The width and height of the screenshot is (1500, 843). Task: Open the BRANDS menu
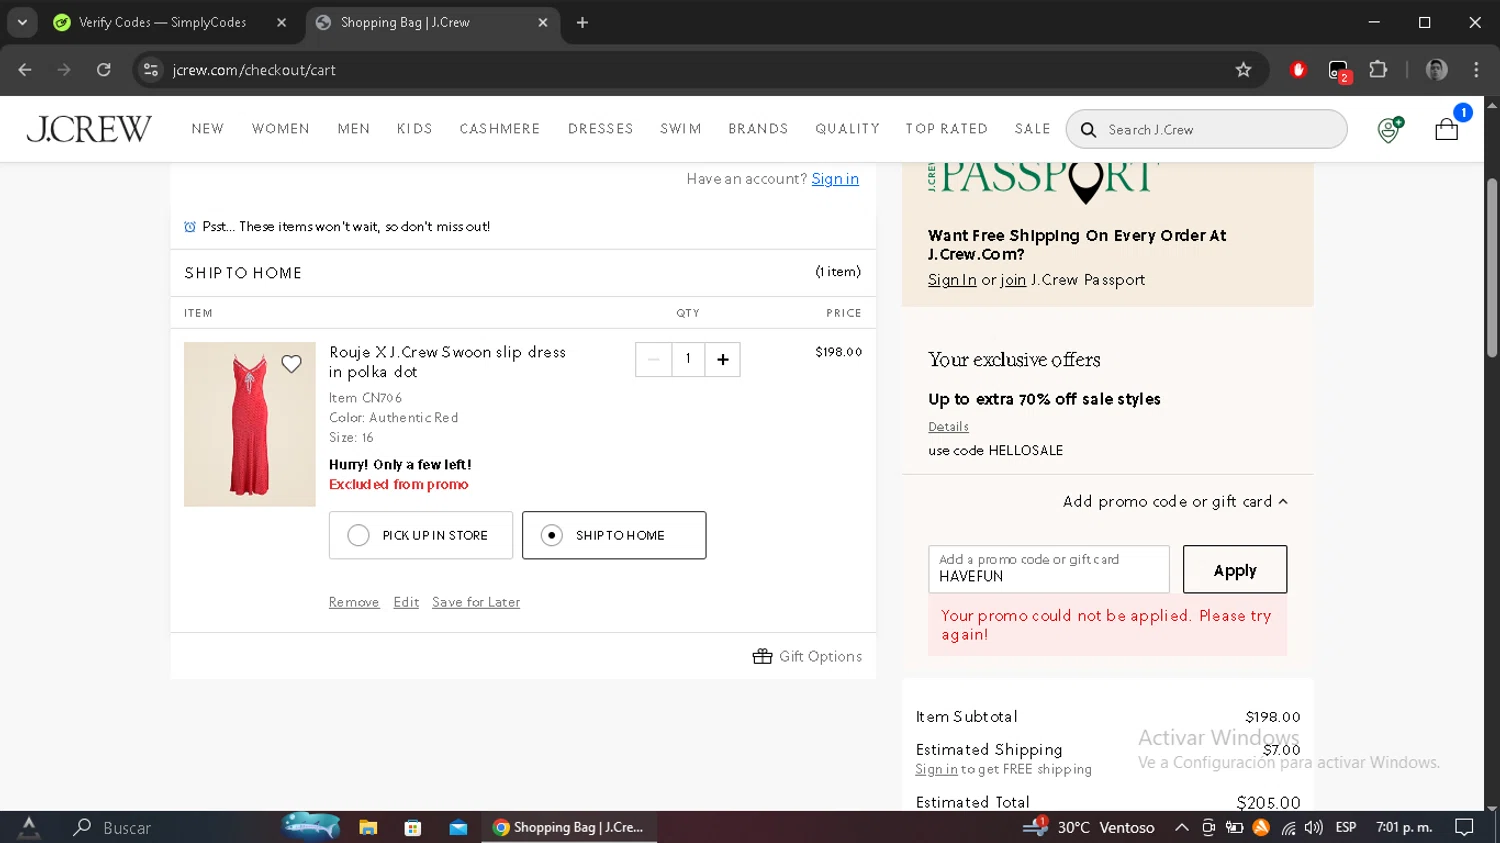tap(758, 129)
